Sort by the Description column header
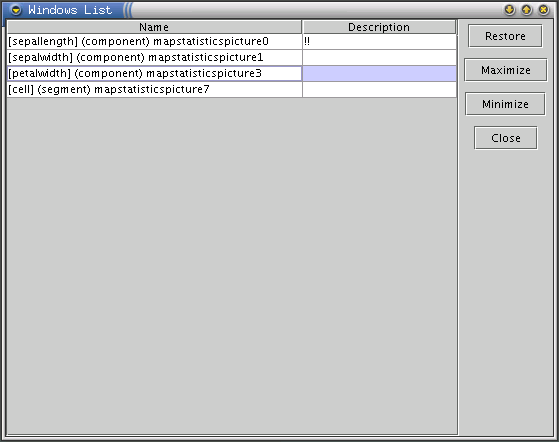559x442 pixels. pyautogui.click(x=379, y=27)
